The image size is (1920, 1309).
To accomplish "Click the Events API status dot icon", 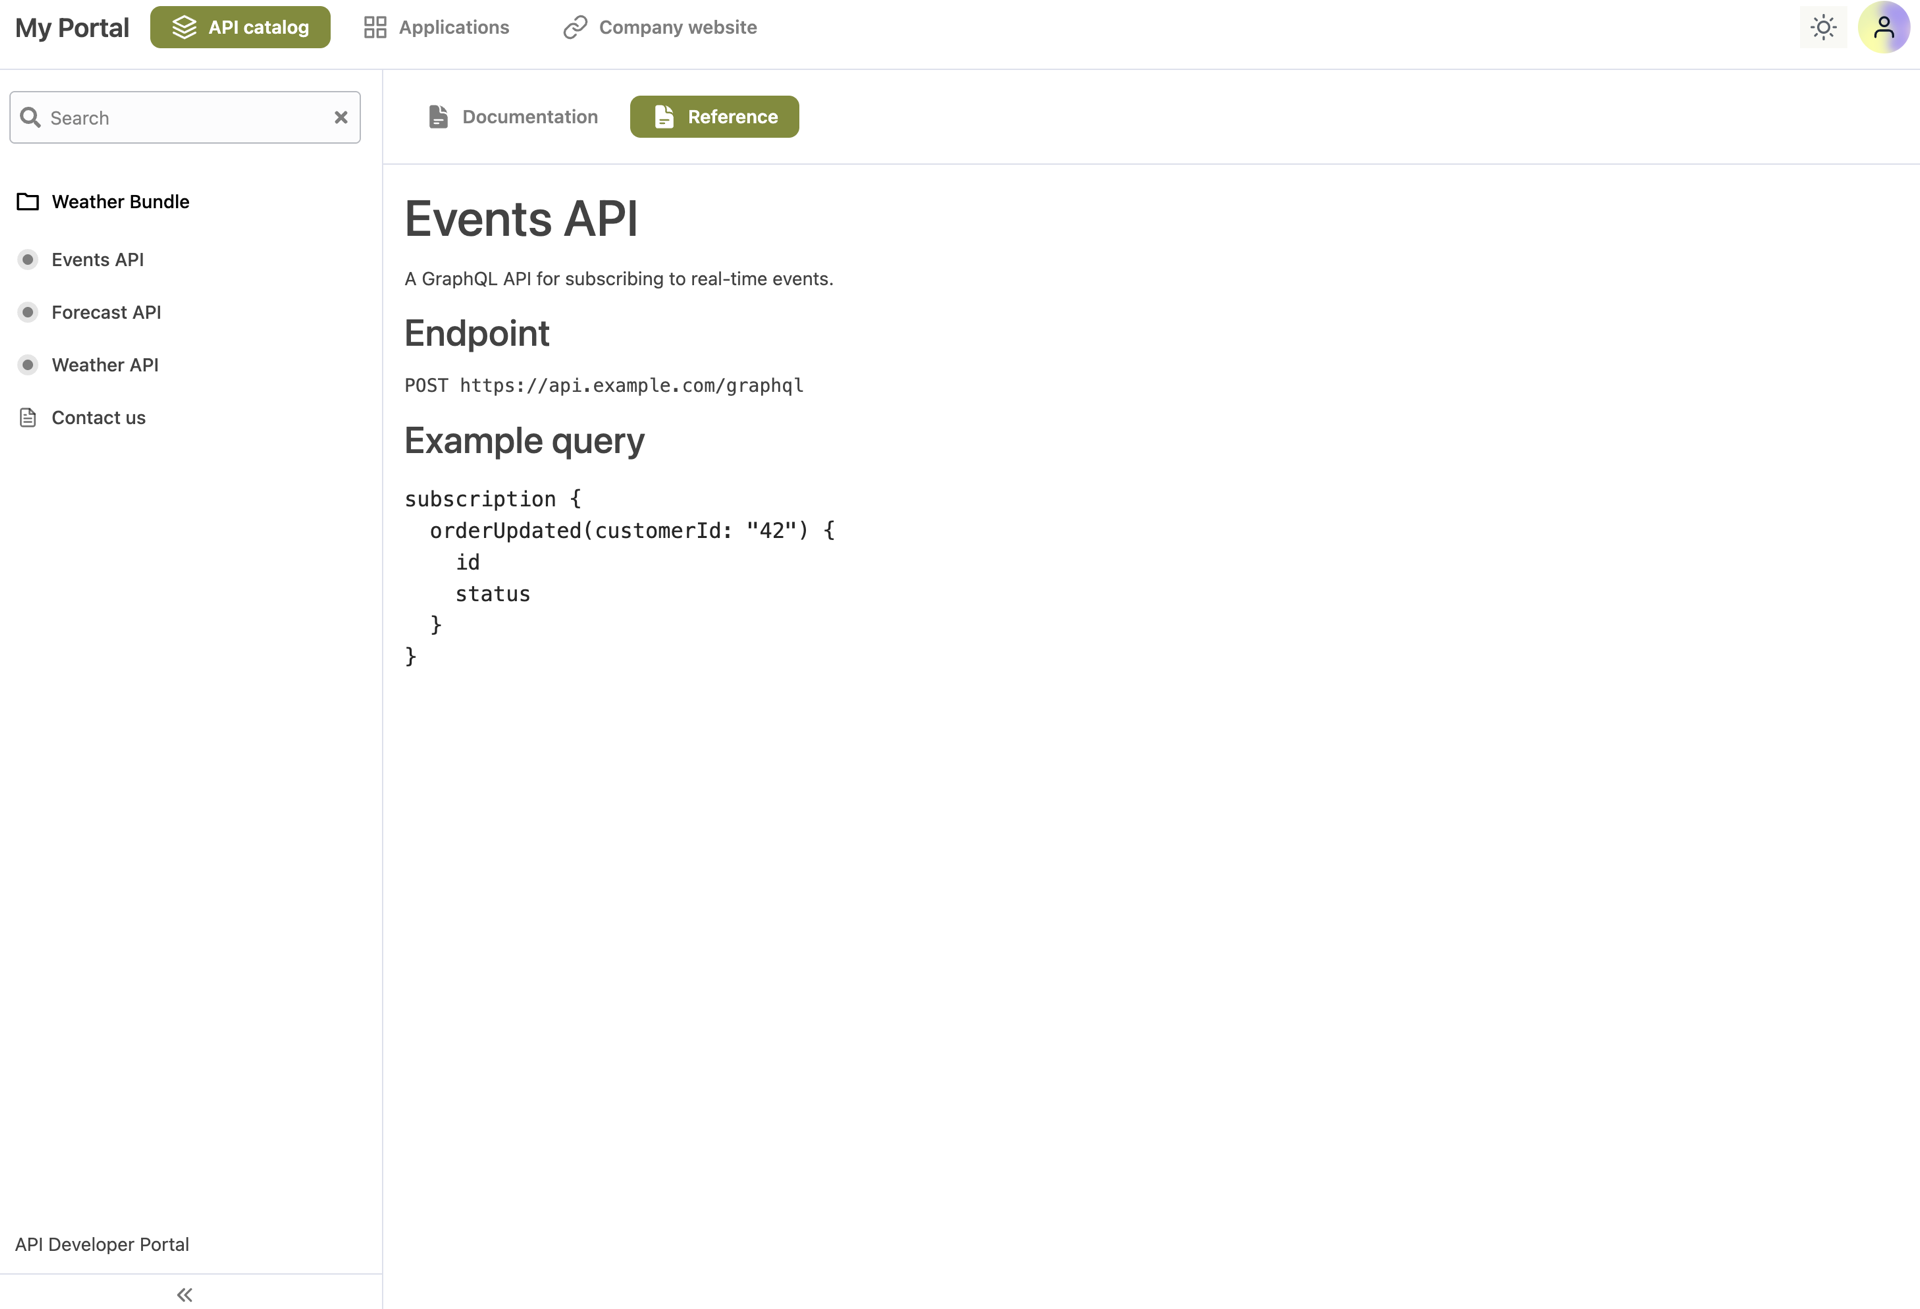I will pos(28,260).
